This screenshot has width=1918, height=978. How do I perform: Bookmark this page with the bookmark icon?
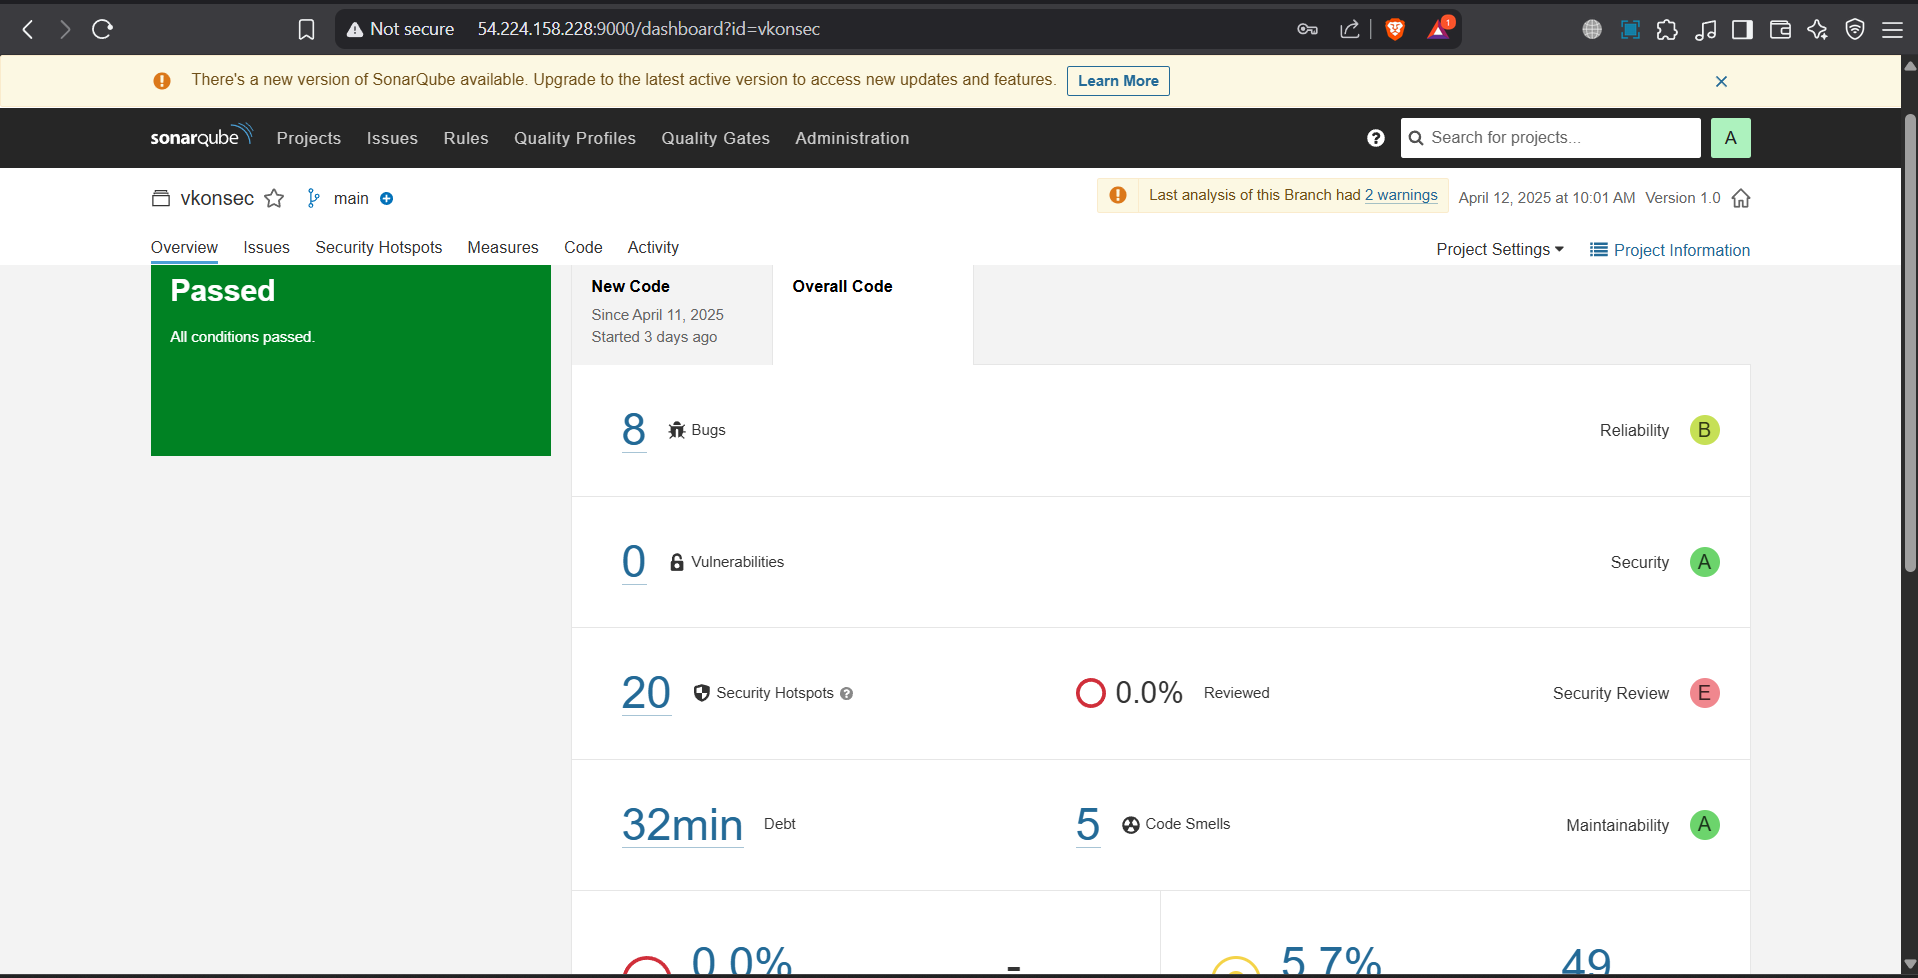pyautogui.click(x=306, y=30)
